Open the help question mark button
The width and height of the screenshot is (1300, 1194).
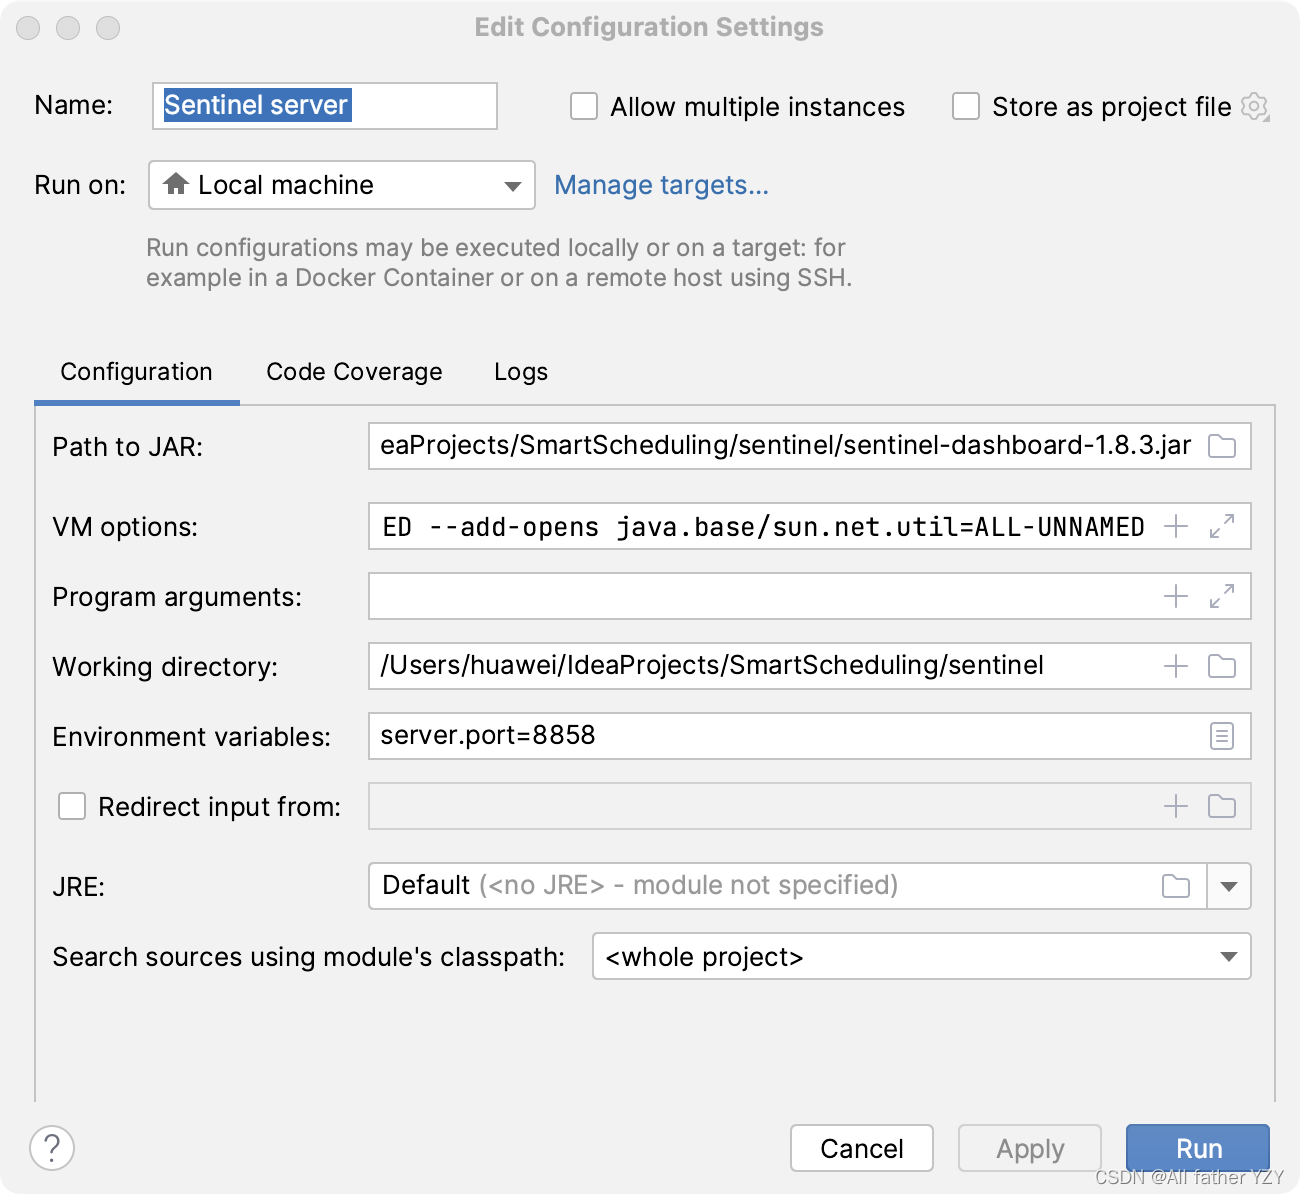tap(52, 1147)
